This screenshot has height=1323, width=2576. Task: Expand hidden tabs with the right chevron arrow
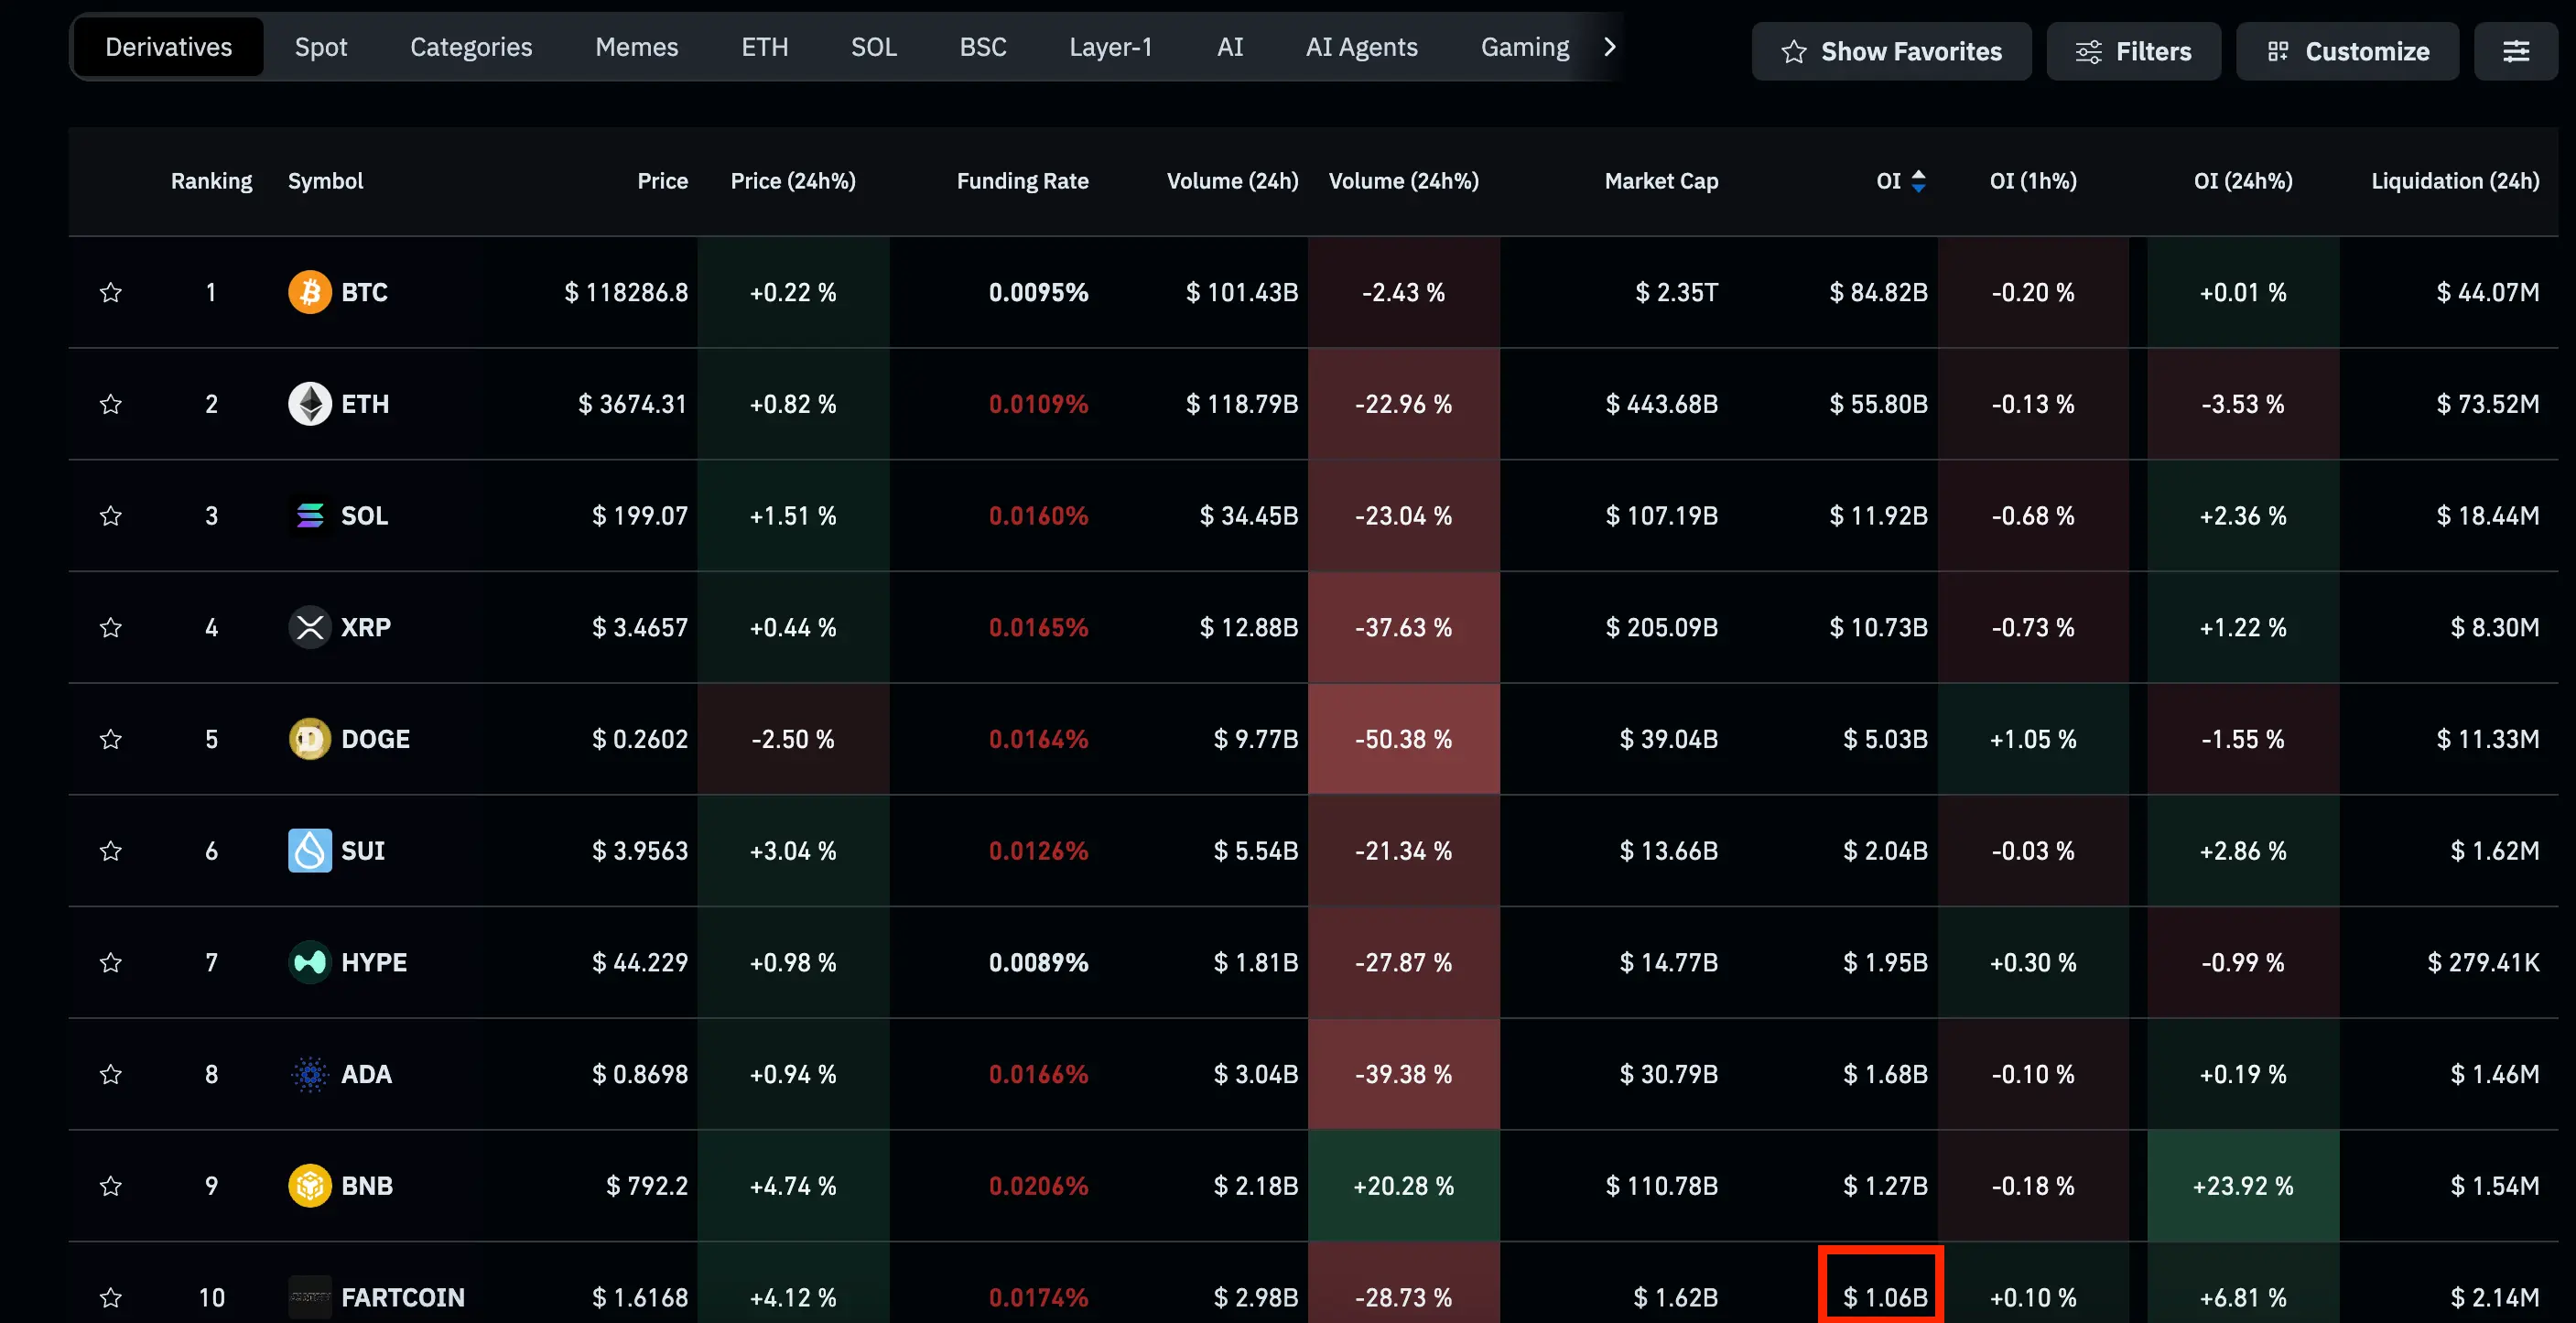click(x=1610, y=46)
